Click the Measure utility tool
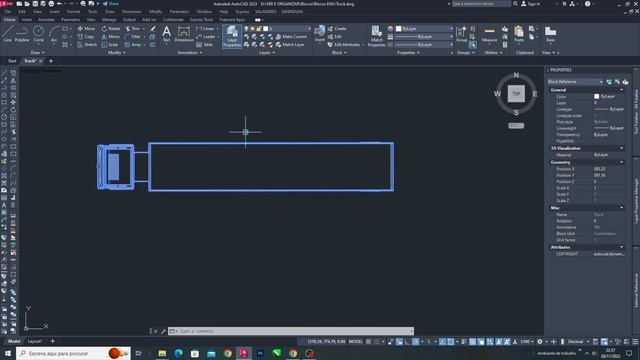 pos(489,35)
